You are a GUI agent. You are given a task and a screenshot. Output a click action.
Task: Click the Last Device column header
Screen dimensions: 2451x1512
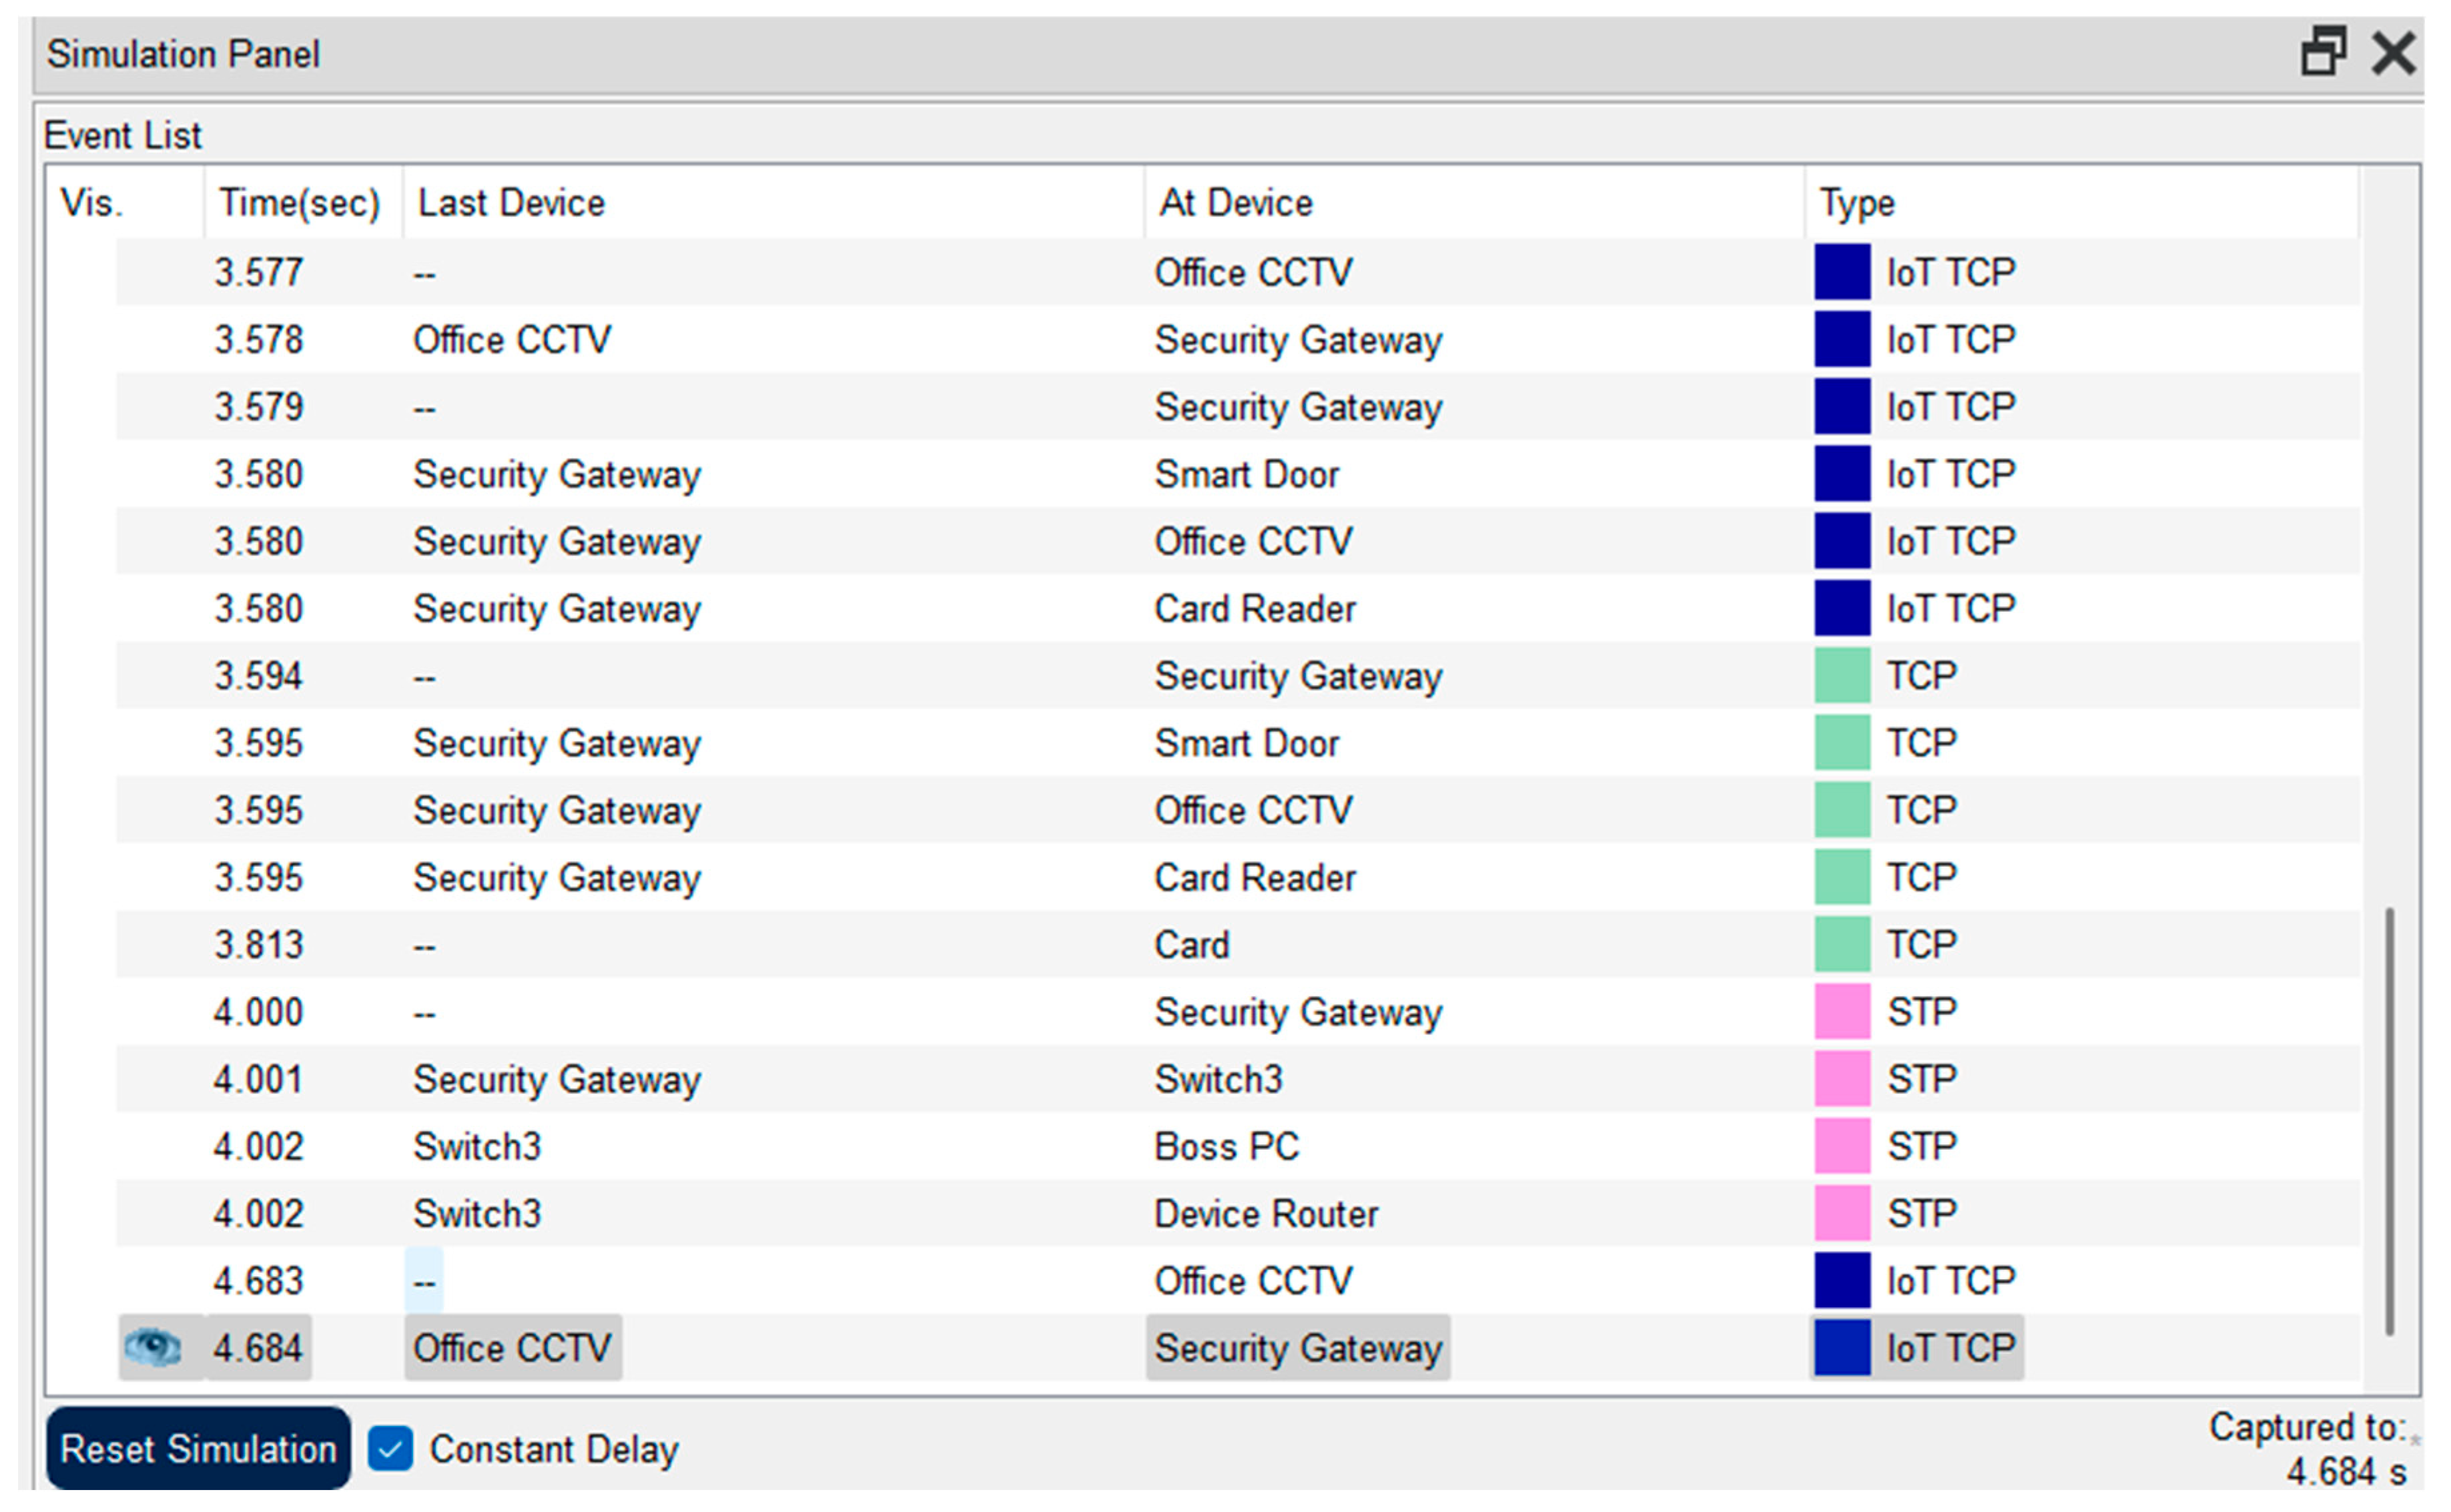(511, 203)
